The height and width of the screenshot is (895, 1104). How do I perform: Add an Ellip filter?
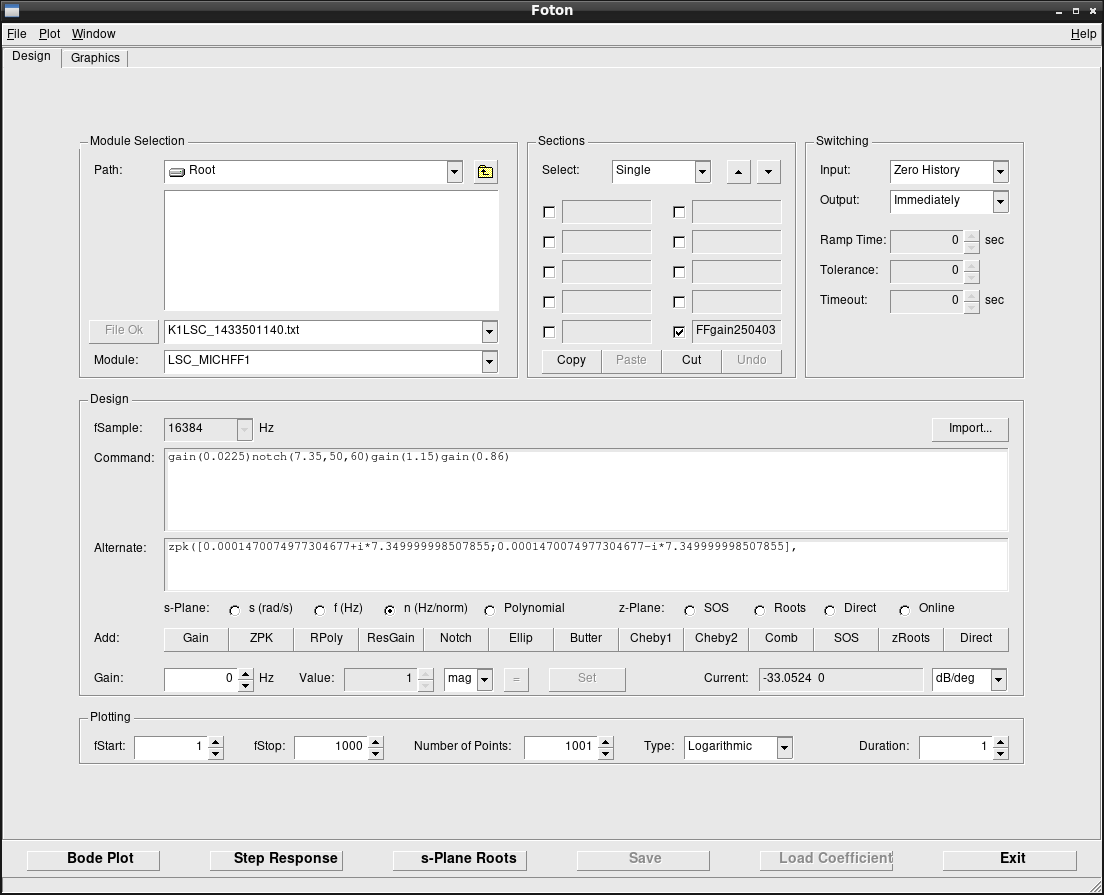(521, 639)
